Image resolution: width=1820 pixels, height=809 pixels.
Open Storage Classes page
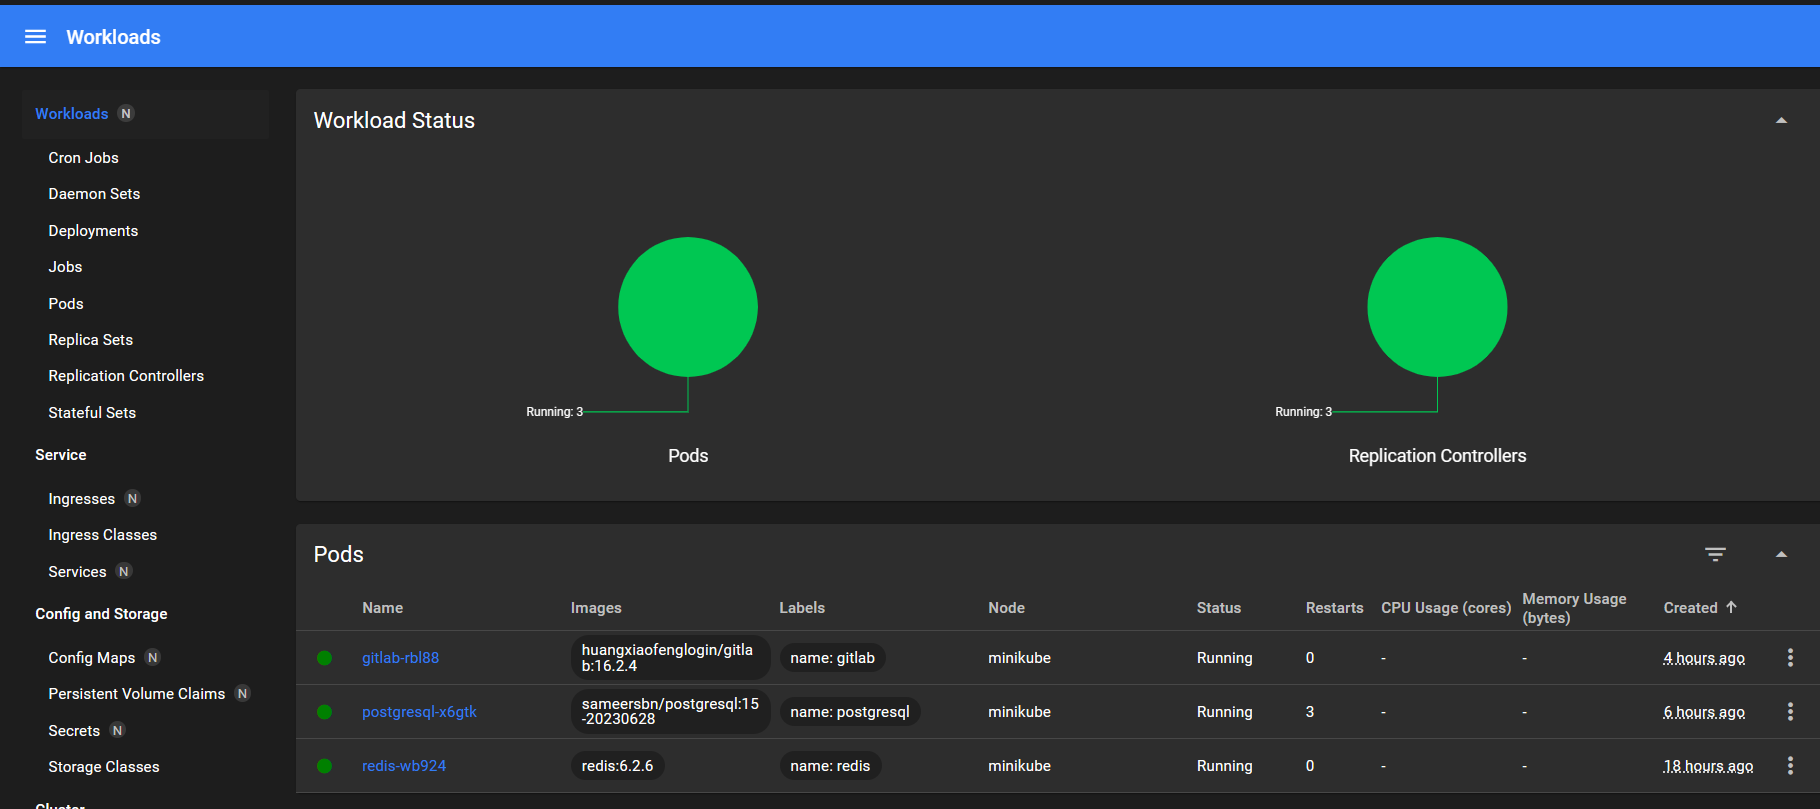click(x=104, y=767)
